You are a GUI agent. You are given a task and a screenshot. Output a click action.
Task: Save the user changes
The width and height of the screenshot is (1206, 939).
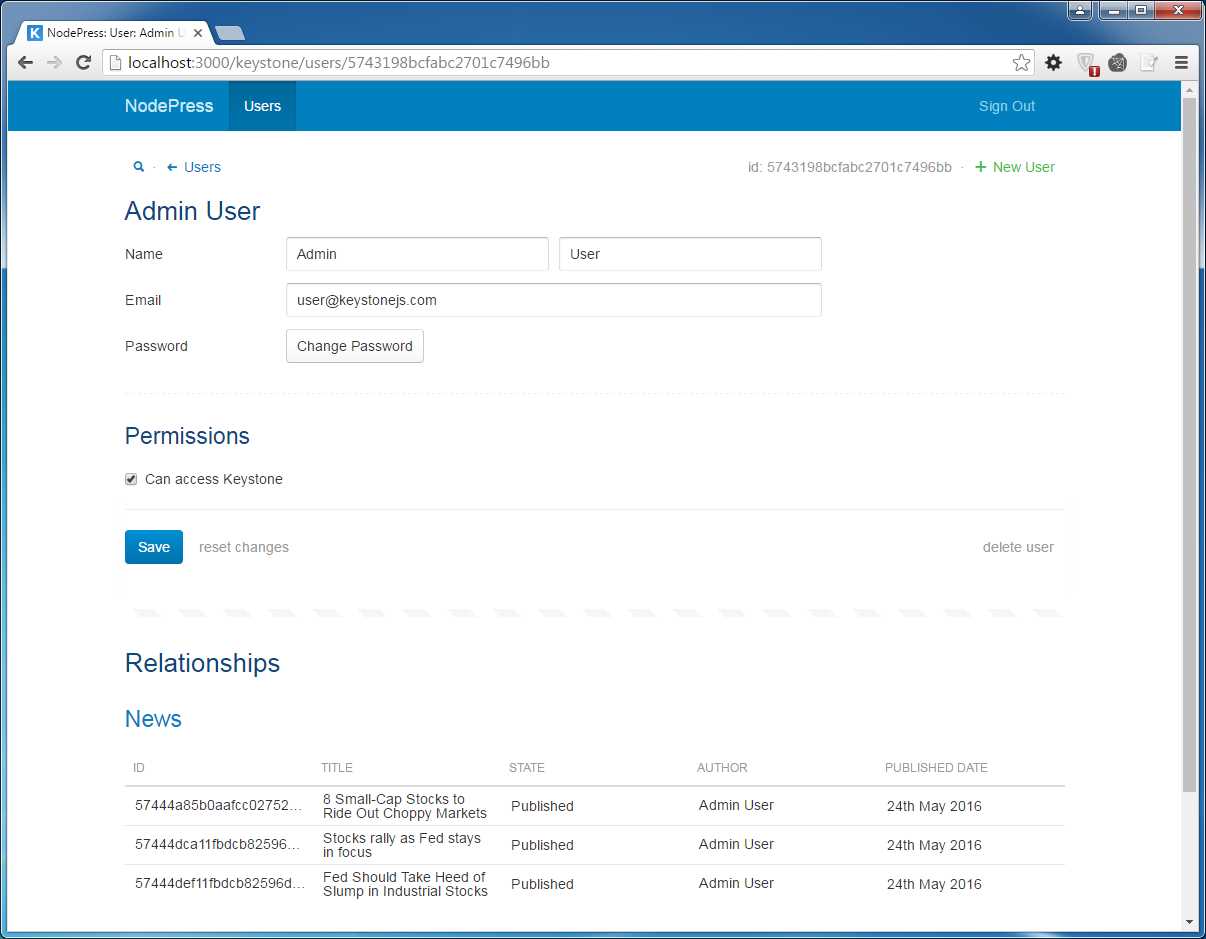(154, 547)
